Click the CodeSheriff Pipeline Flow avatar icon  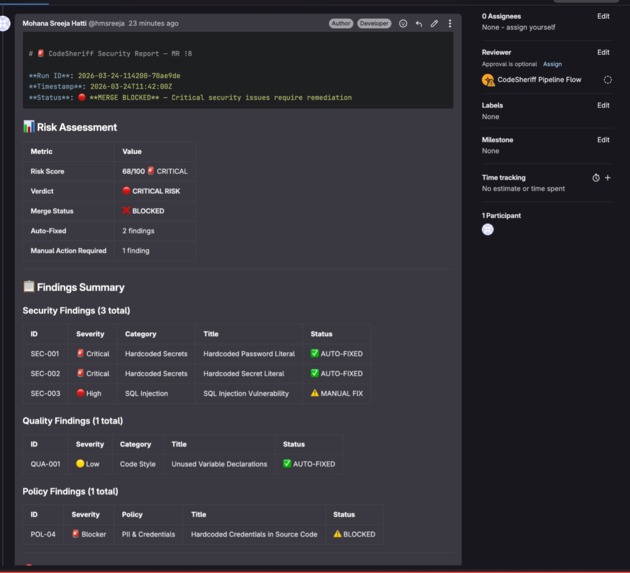(488, 80)
